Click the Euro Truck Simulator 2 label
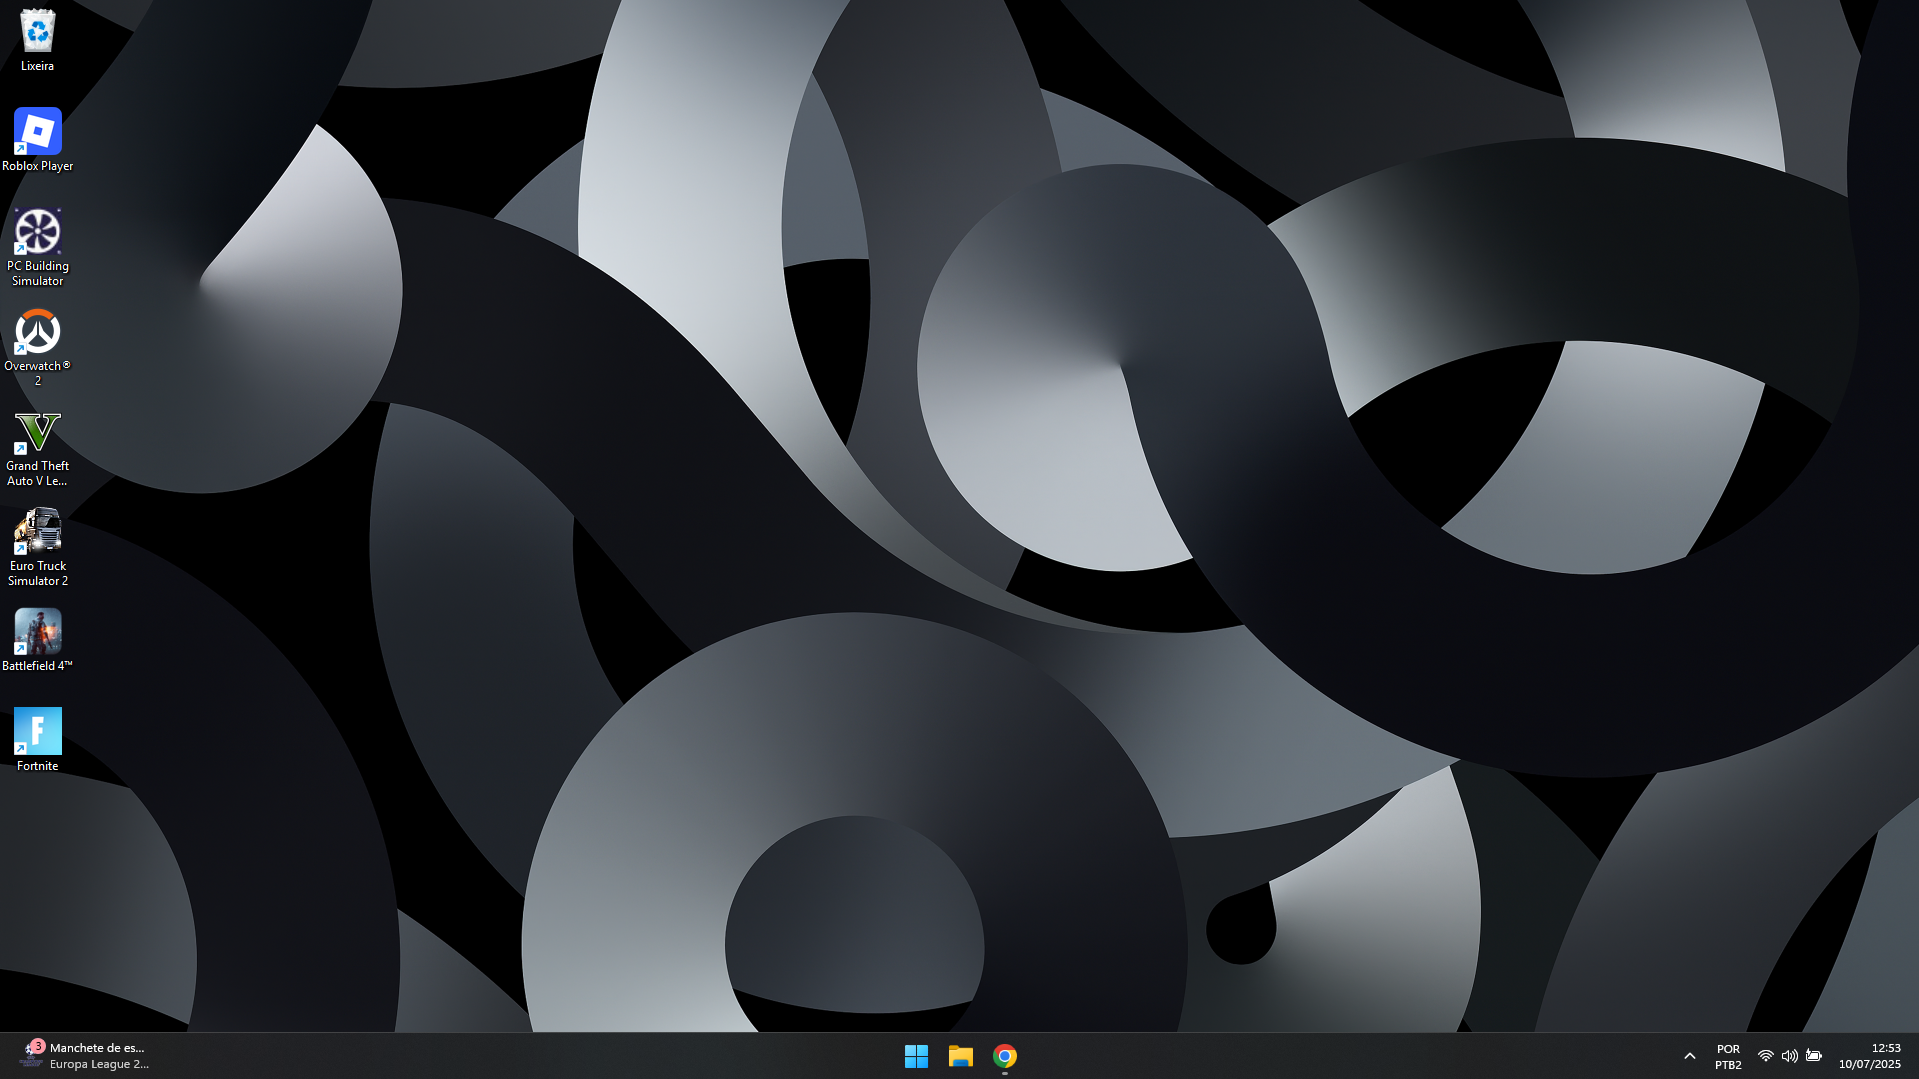The height and width of the screenshot is (1079, 1919). pyautogui.click(x=37, y=573)
